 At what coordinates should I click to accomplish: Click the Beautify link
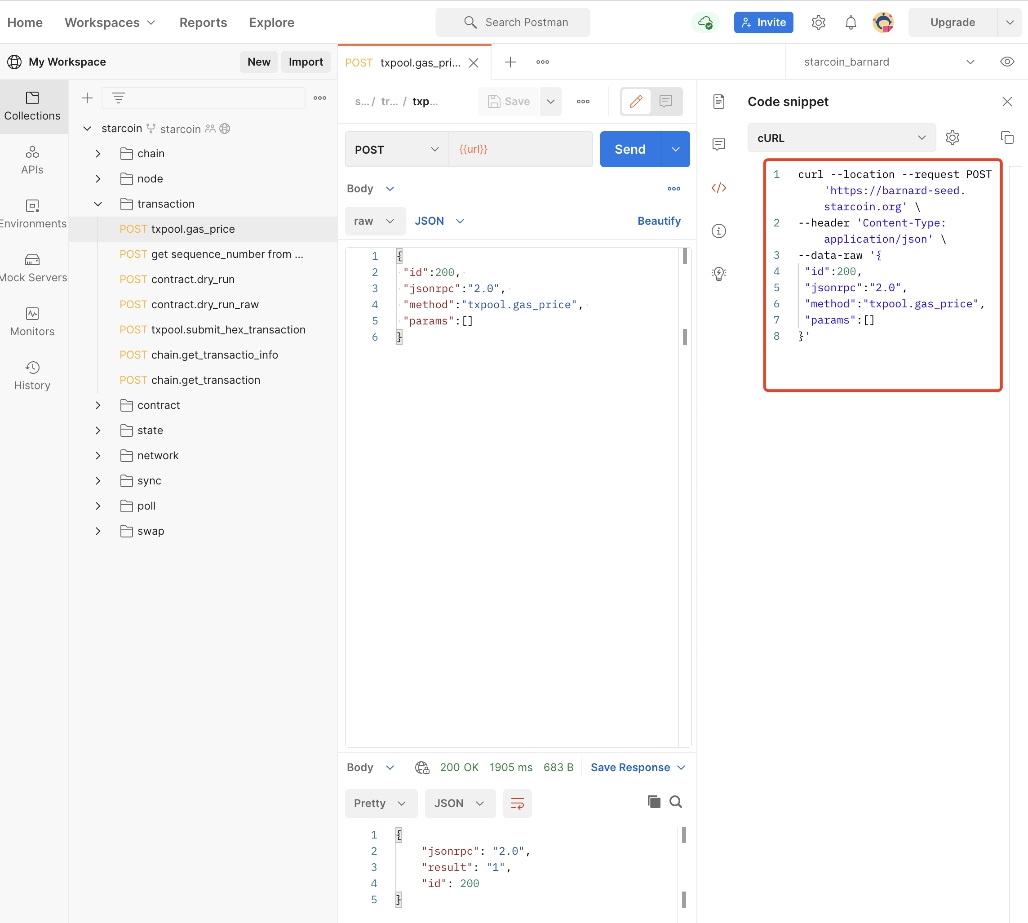(659, 221)
